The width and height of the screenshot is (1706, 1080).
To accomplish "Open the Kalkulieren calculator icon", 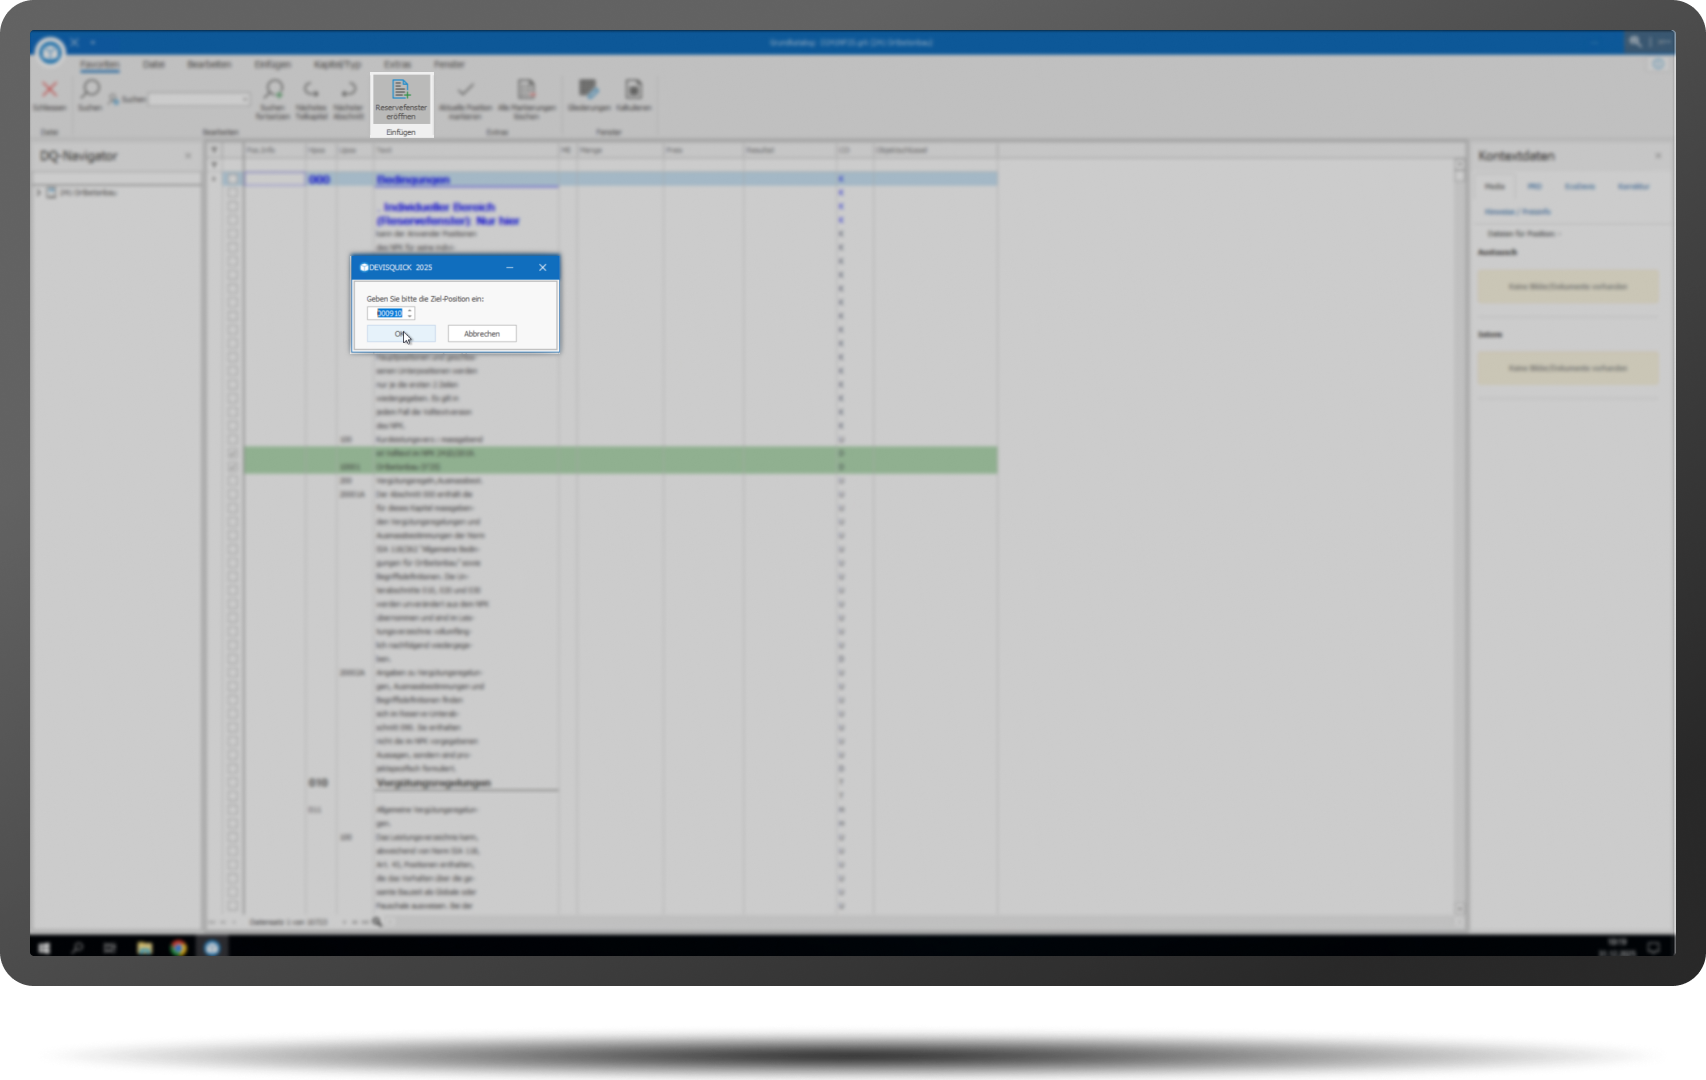I will pos(633,90).
